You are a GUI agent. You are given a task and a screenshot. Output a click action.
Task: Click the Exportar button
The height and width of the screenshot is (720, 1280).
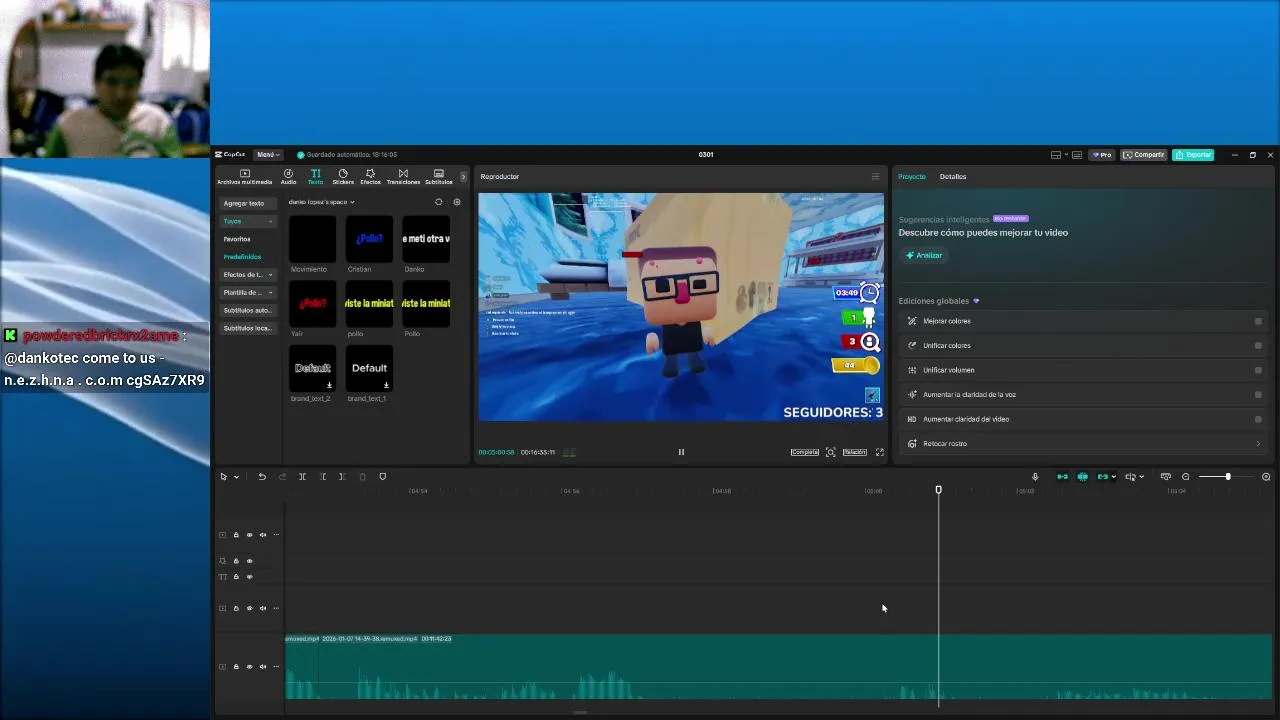point(1193,155)
